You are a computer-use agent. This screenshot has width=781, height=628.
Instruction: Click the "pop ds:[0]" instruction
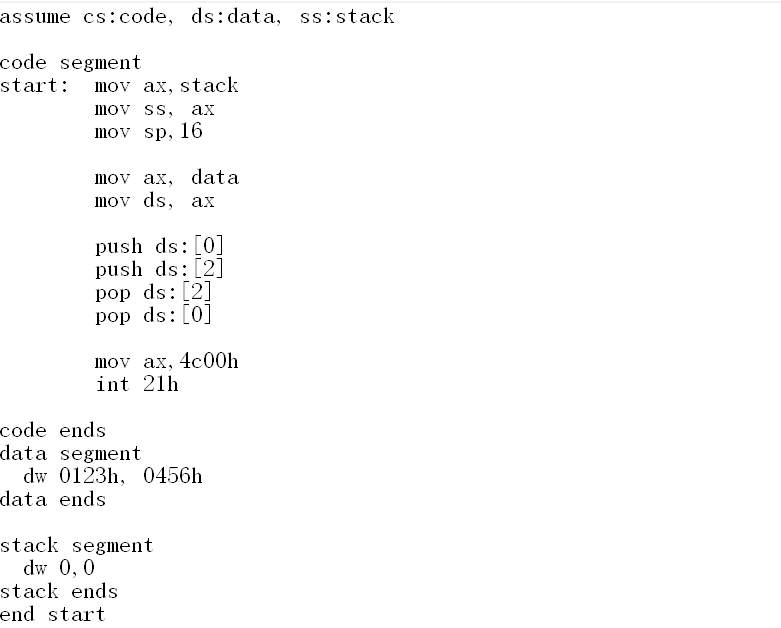tap(154, 315)
